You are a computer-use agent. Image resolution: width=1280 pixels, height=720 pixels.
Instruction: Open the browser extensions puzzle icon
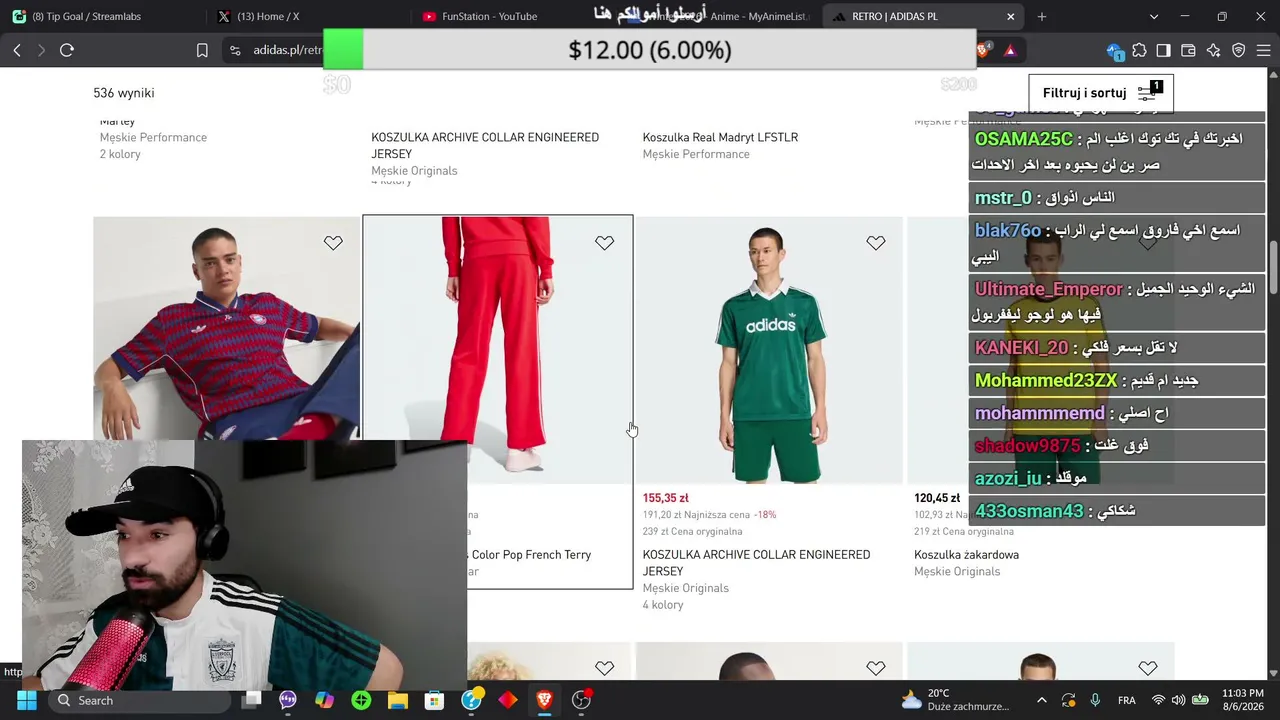1139,50
